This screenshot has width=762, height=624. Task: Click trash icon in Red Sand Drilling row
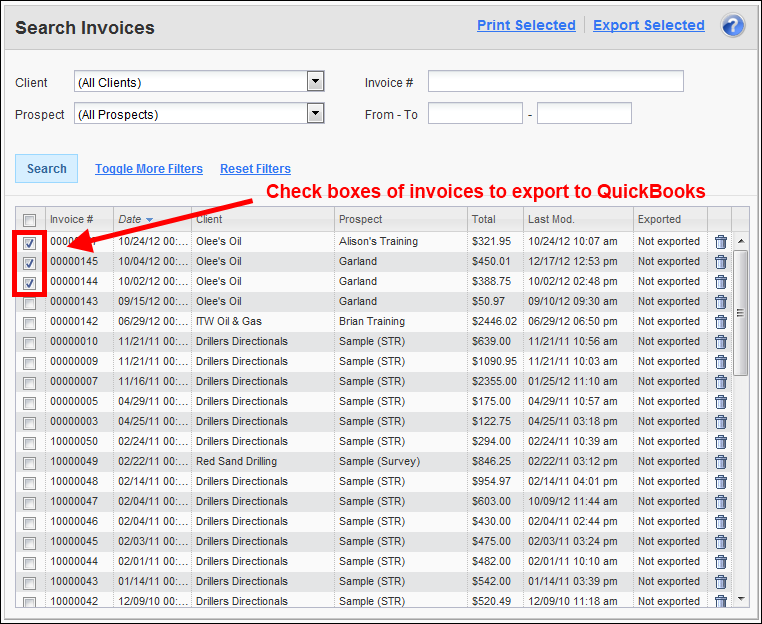coord(720,462)
